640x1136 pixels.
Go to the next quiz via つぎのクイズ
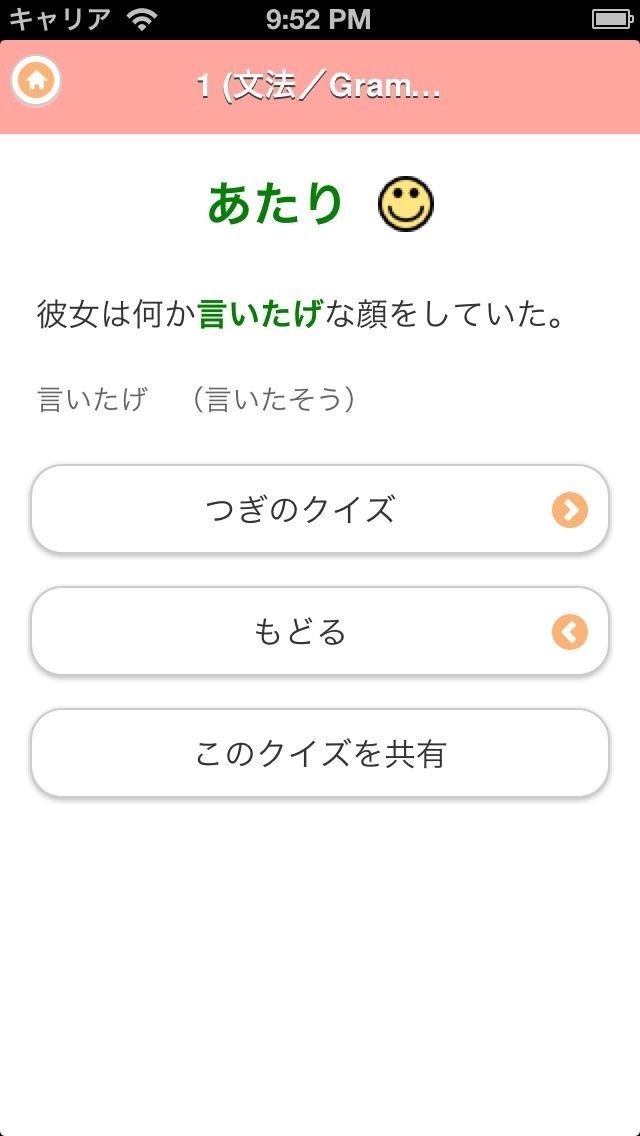tap(320, 510)
